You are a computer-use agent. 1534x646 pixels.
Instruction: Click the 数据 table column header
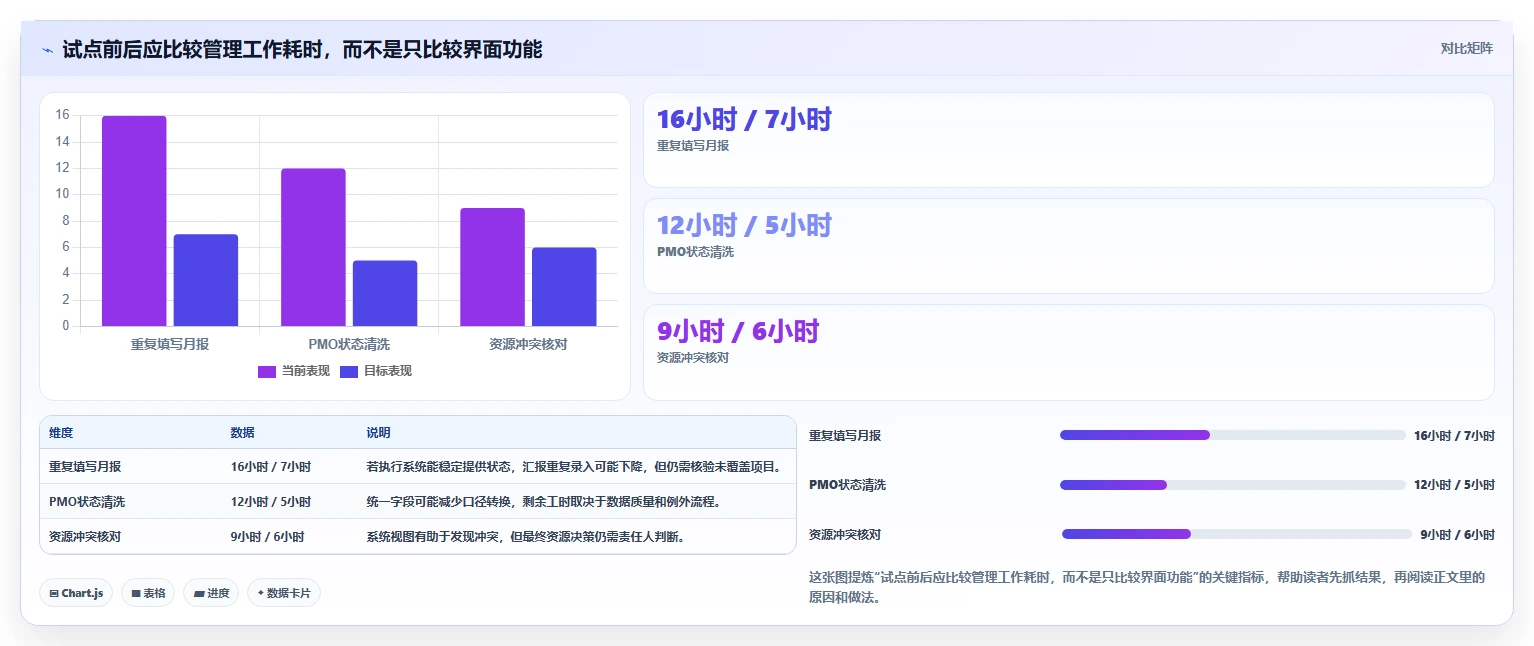pos(243,433)
